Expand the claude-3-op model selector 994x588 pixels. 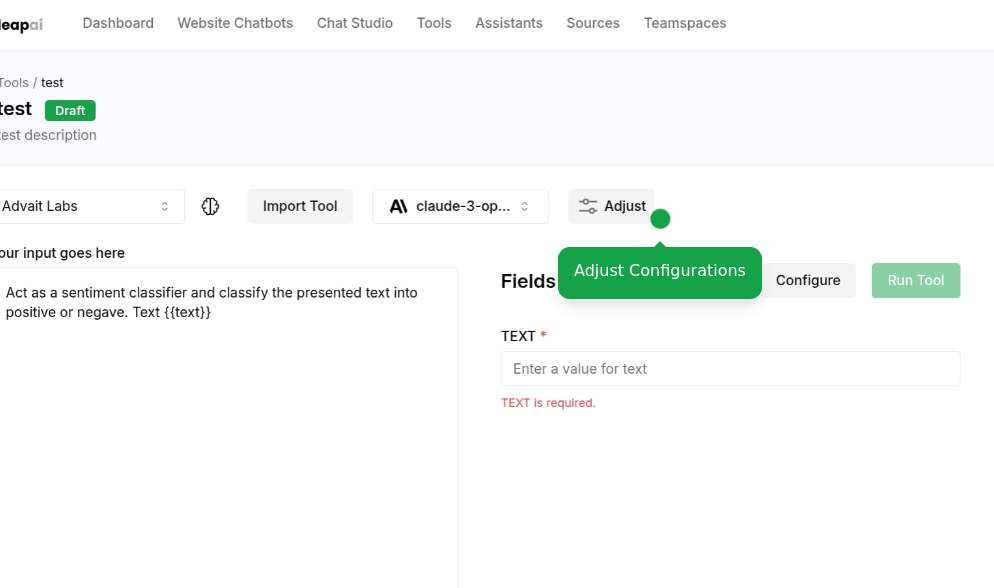click(460, 206)
